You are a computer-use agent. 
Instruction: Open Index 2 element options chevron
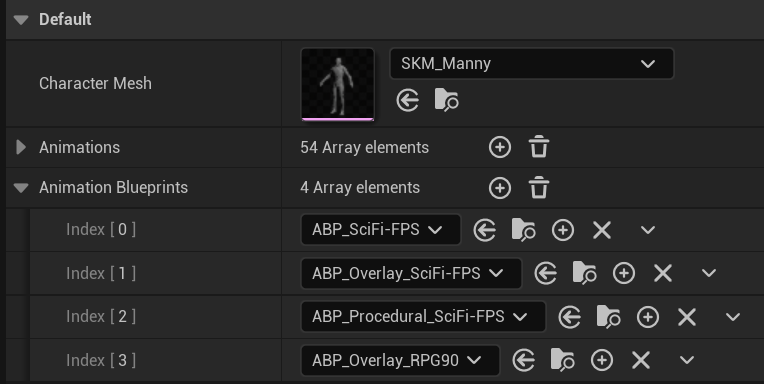[733, 317]
